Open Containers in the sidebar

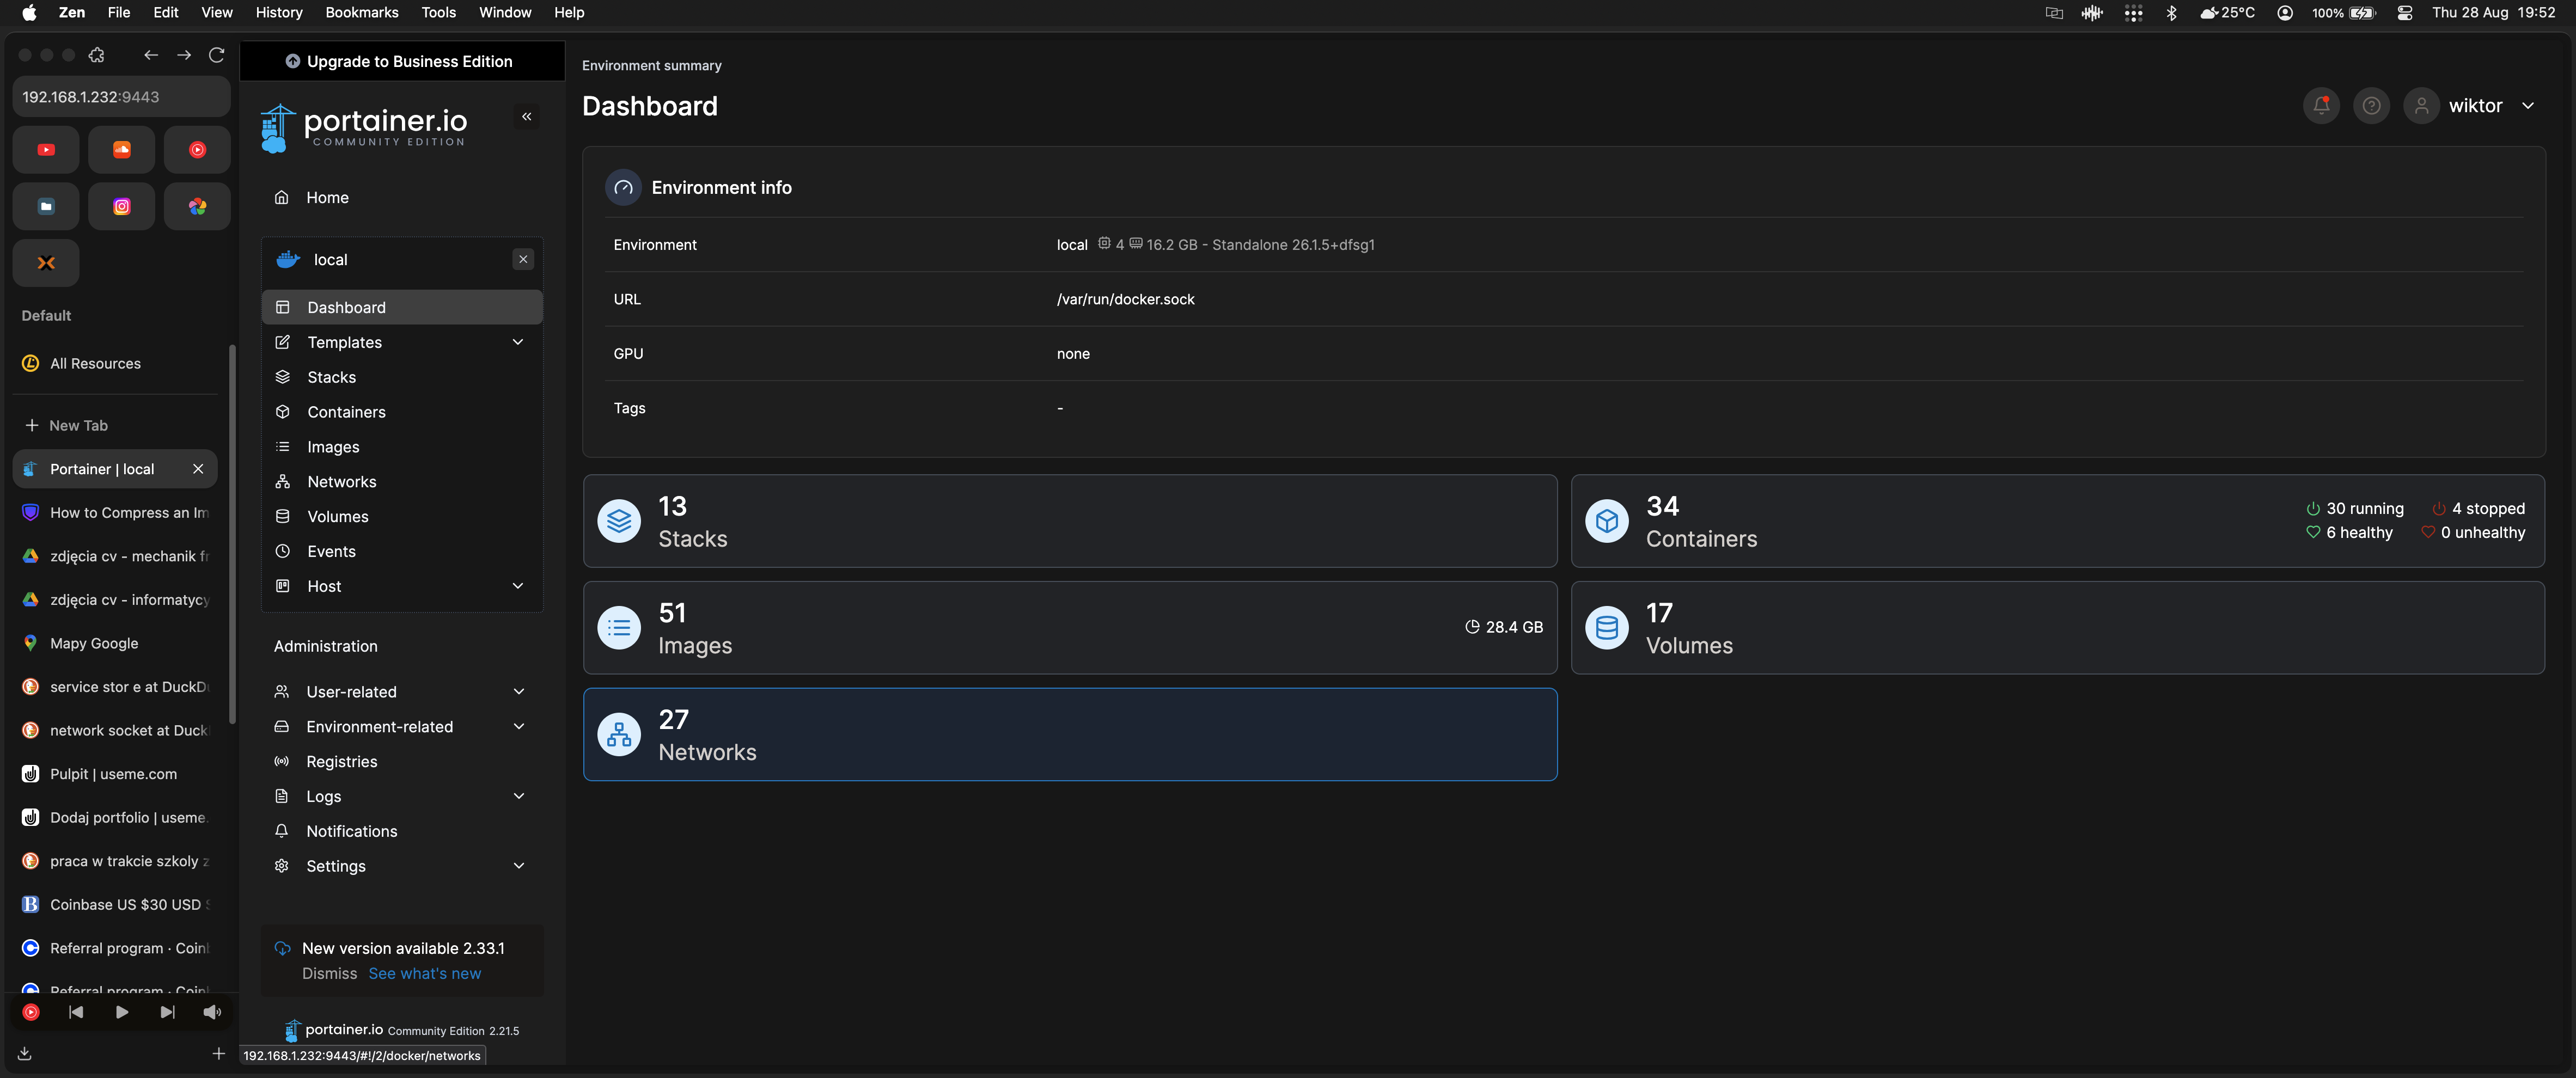[402, 413]
